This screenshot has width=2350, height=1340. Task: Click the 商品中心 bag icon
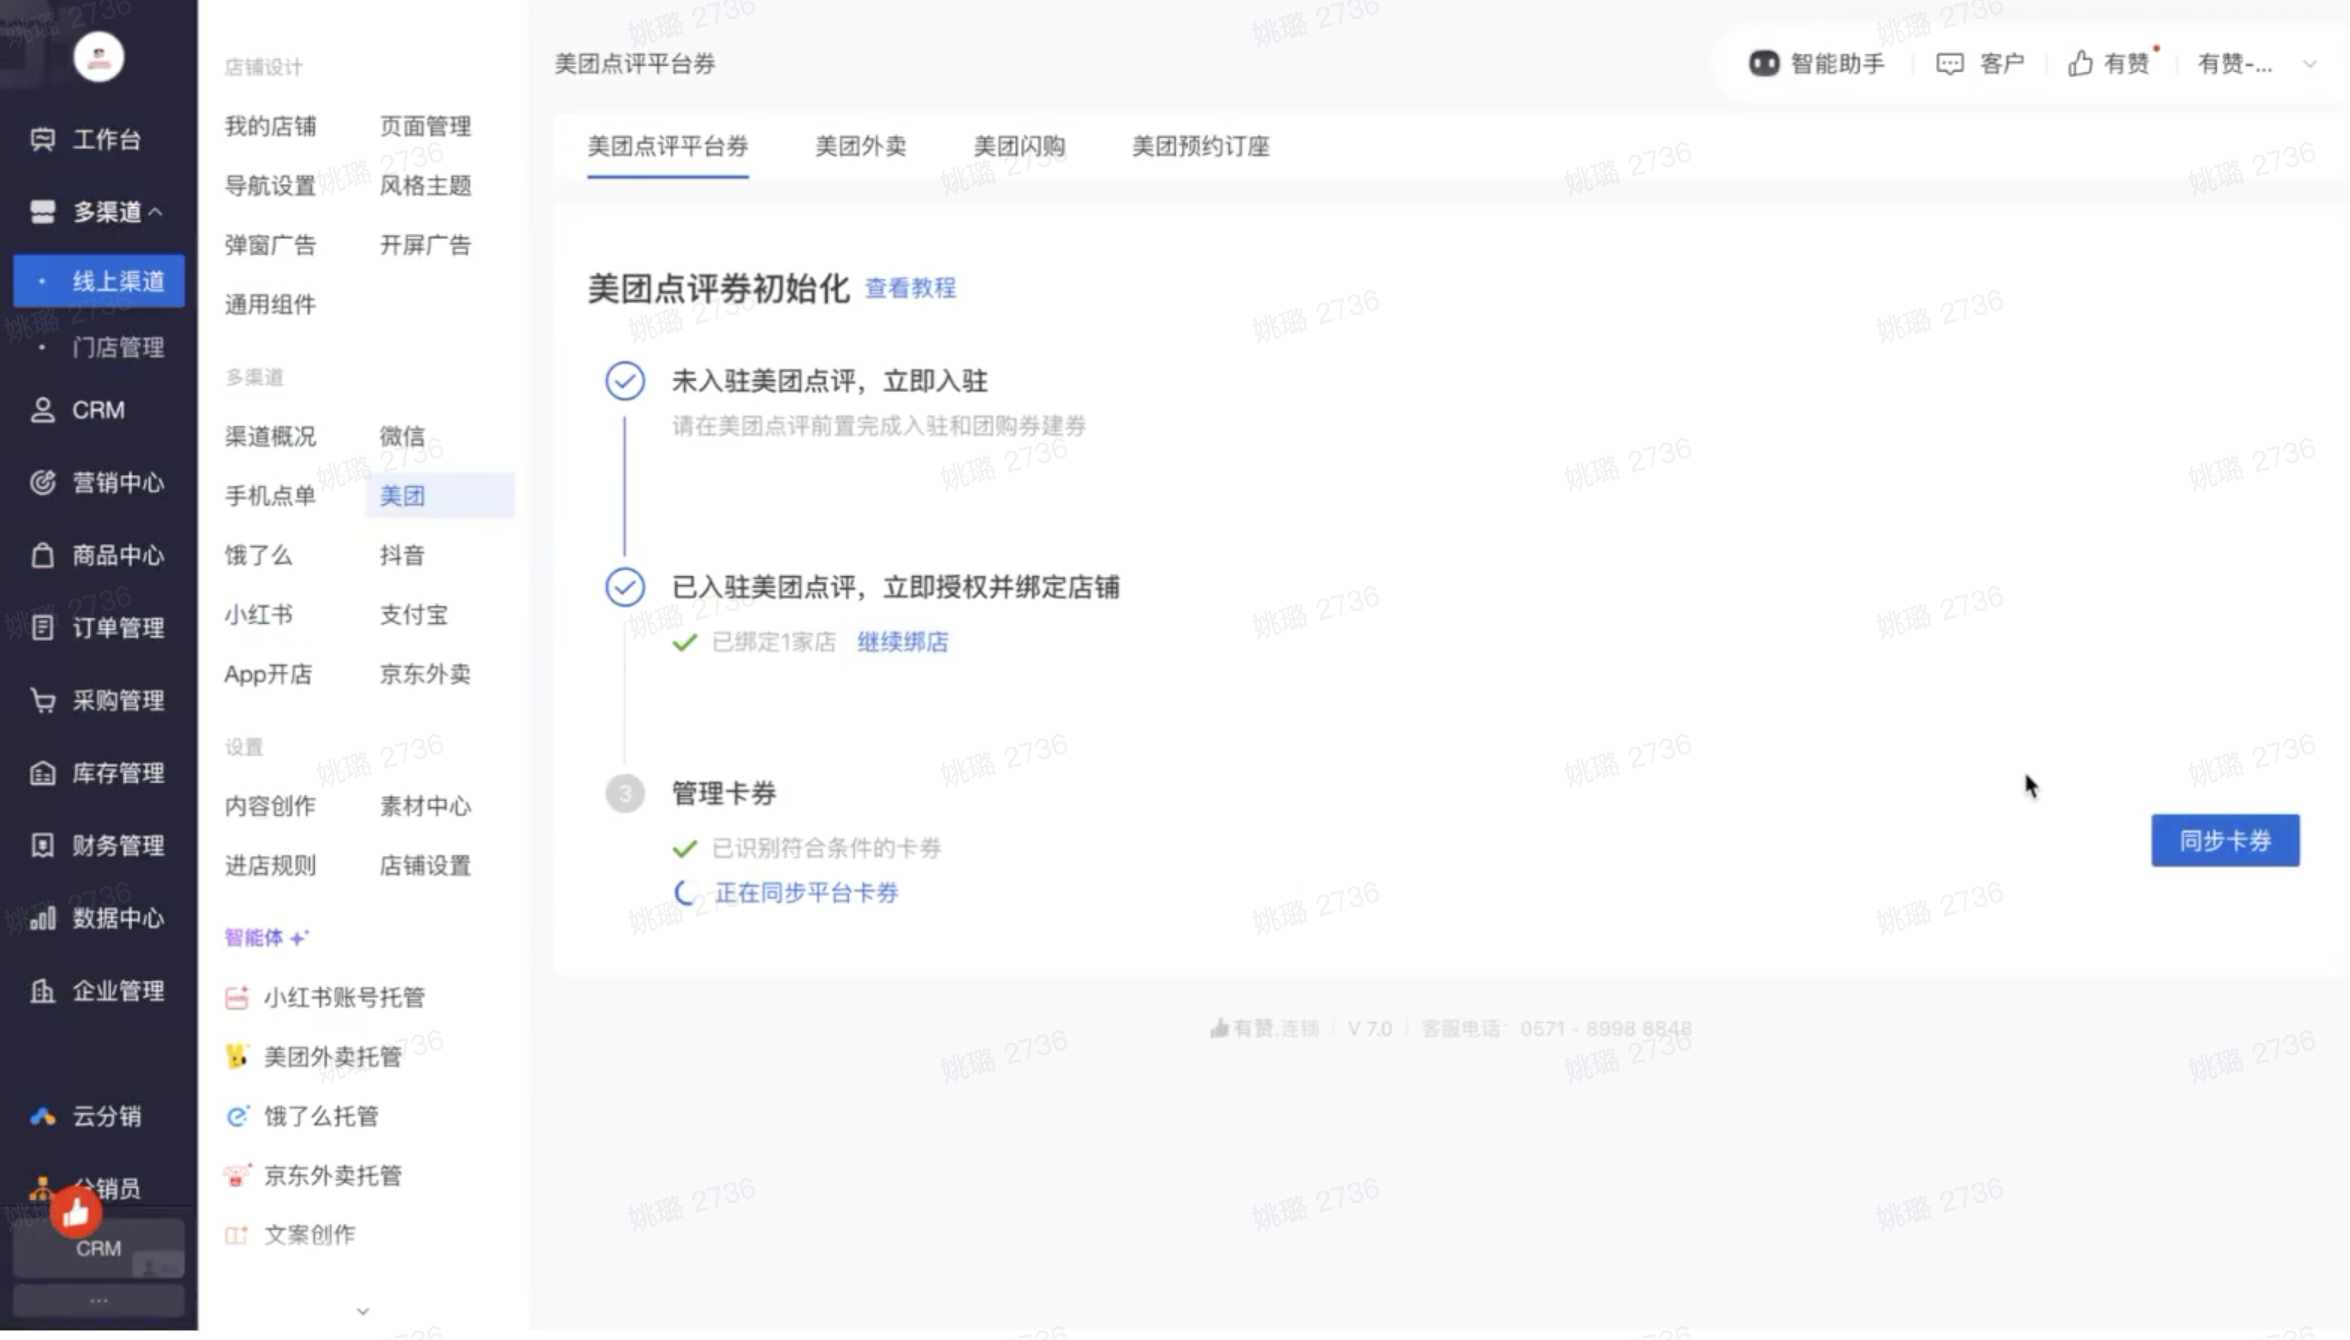[x=42, y=555]
